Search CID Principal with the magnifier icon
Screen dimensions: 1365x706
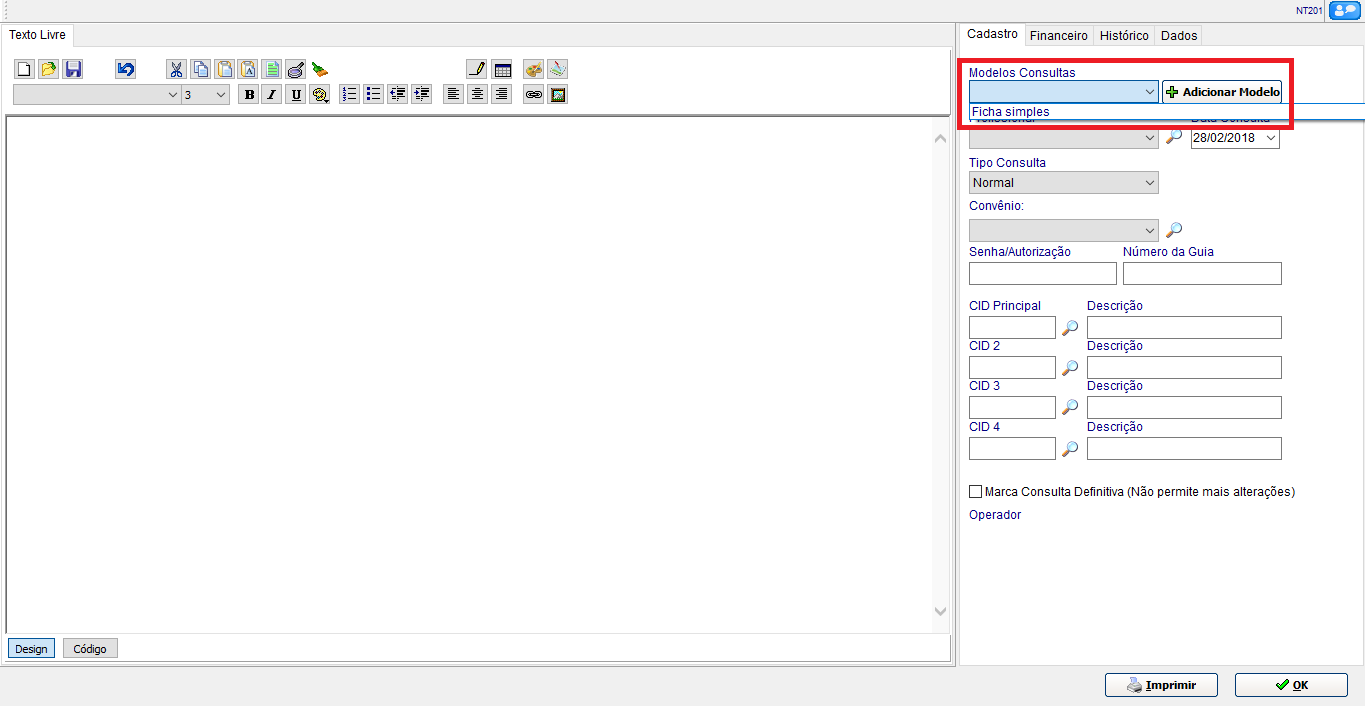(x=1070, y=327)
